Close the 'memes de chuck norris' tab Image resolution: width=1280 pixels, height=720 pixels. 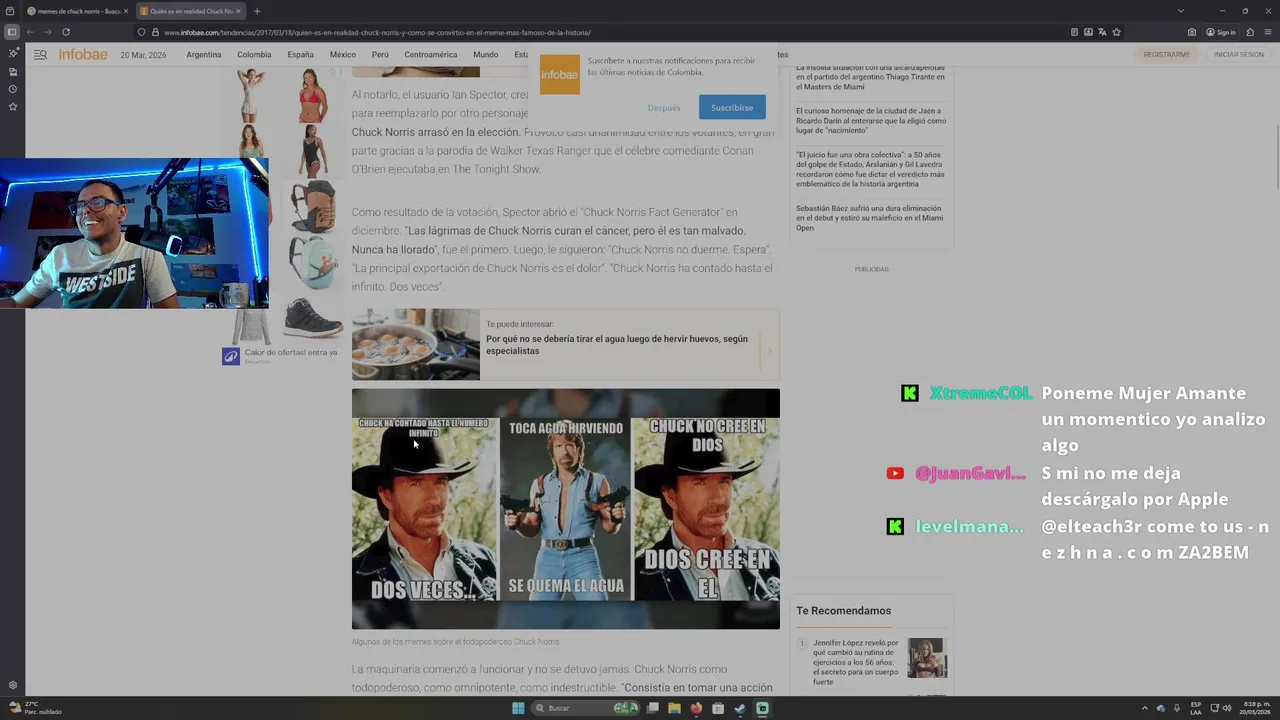(126, 11)
